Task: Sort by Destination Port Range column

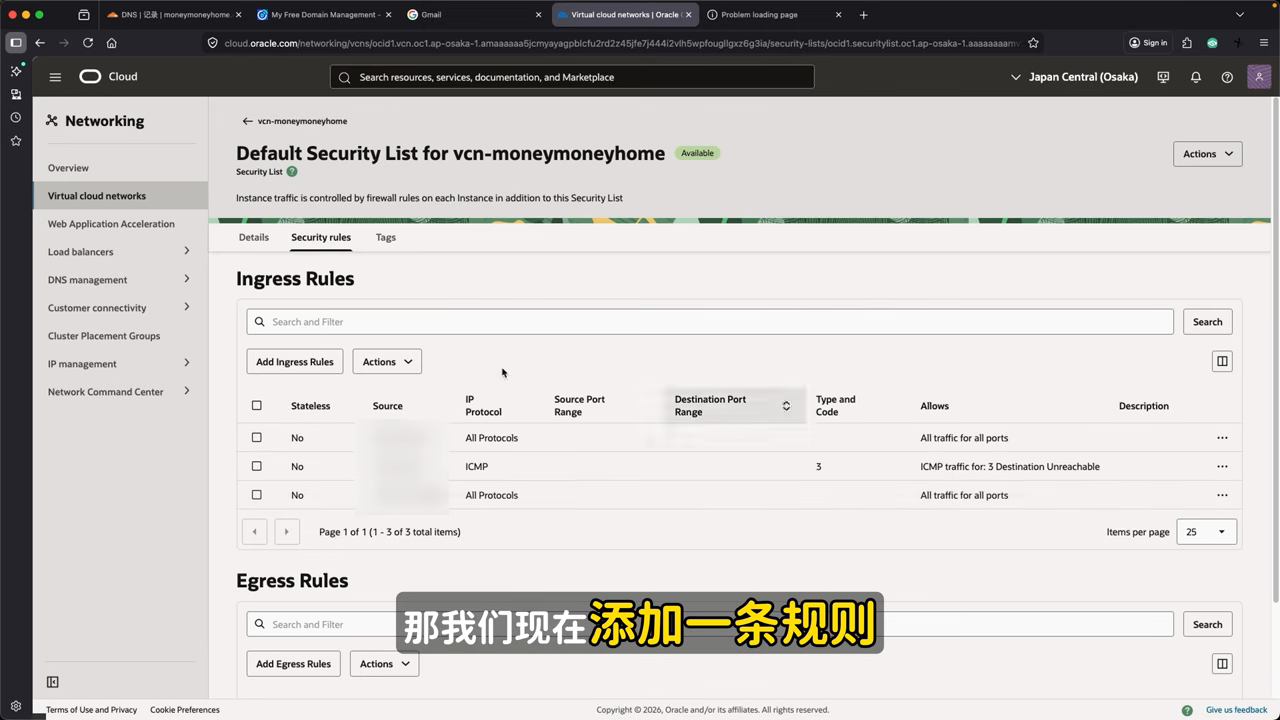Action: pos(786,406)
